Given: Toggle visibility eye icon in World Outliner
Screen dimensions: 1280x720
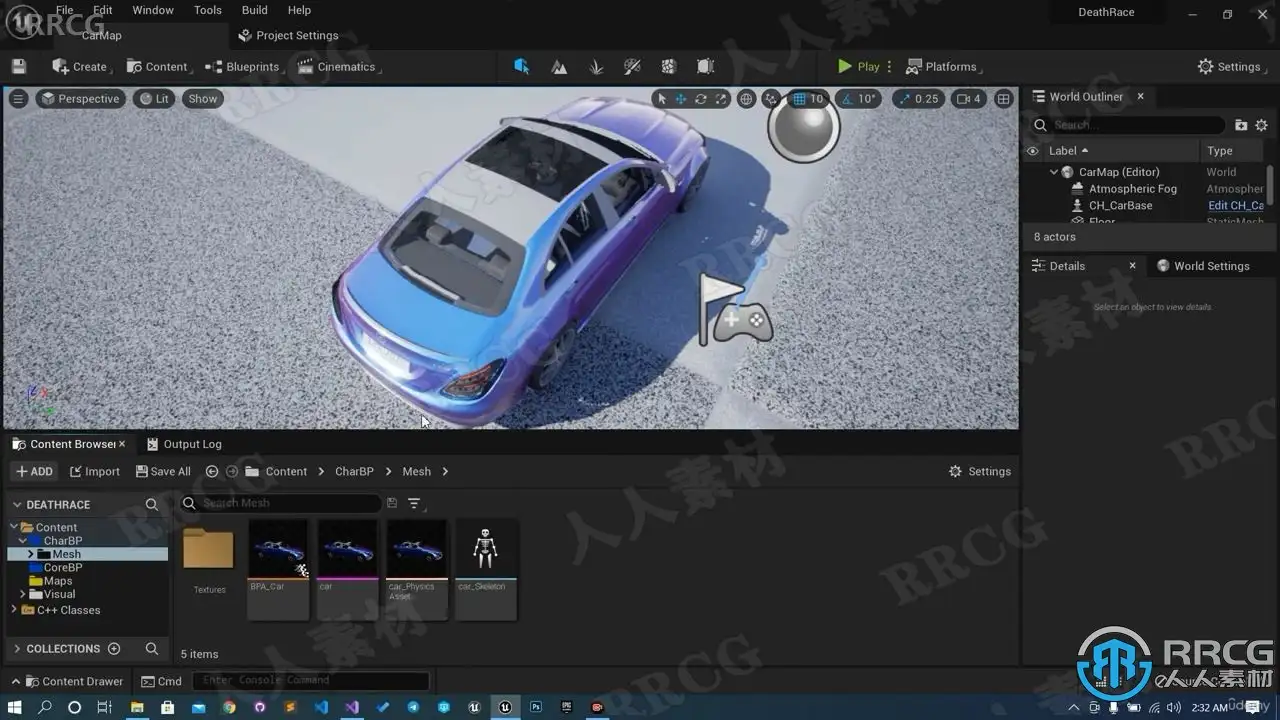Looking at the screenshot, I should click(1033, 151).
